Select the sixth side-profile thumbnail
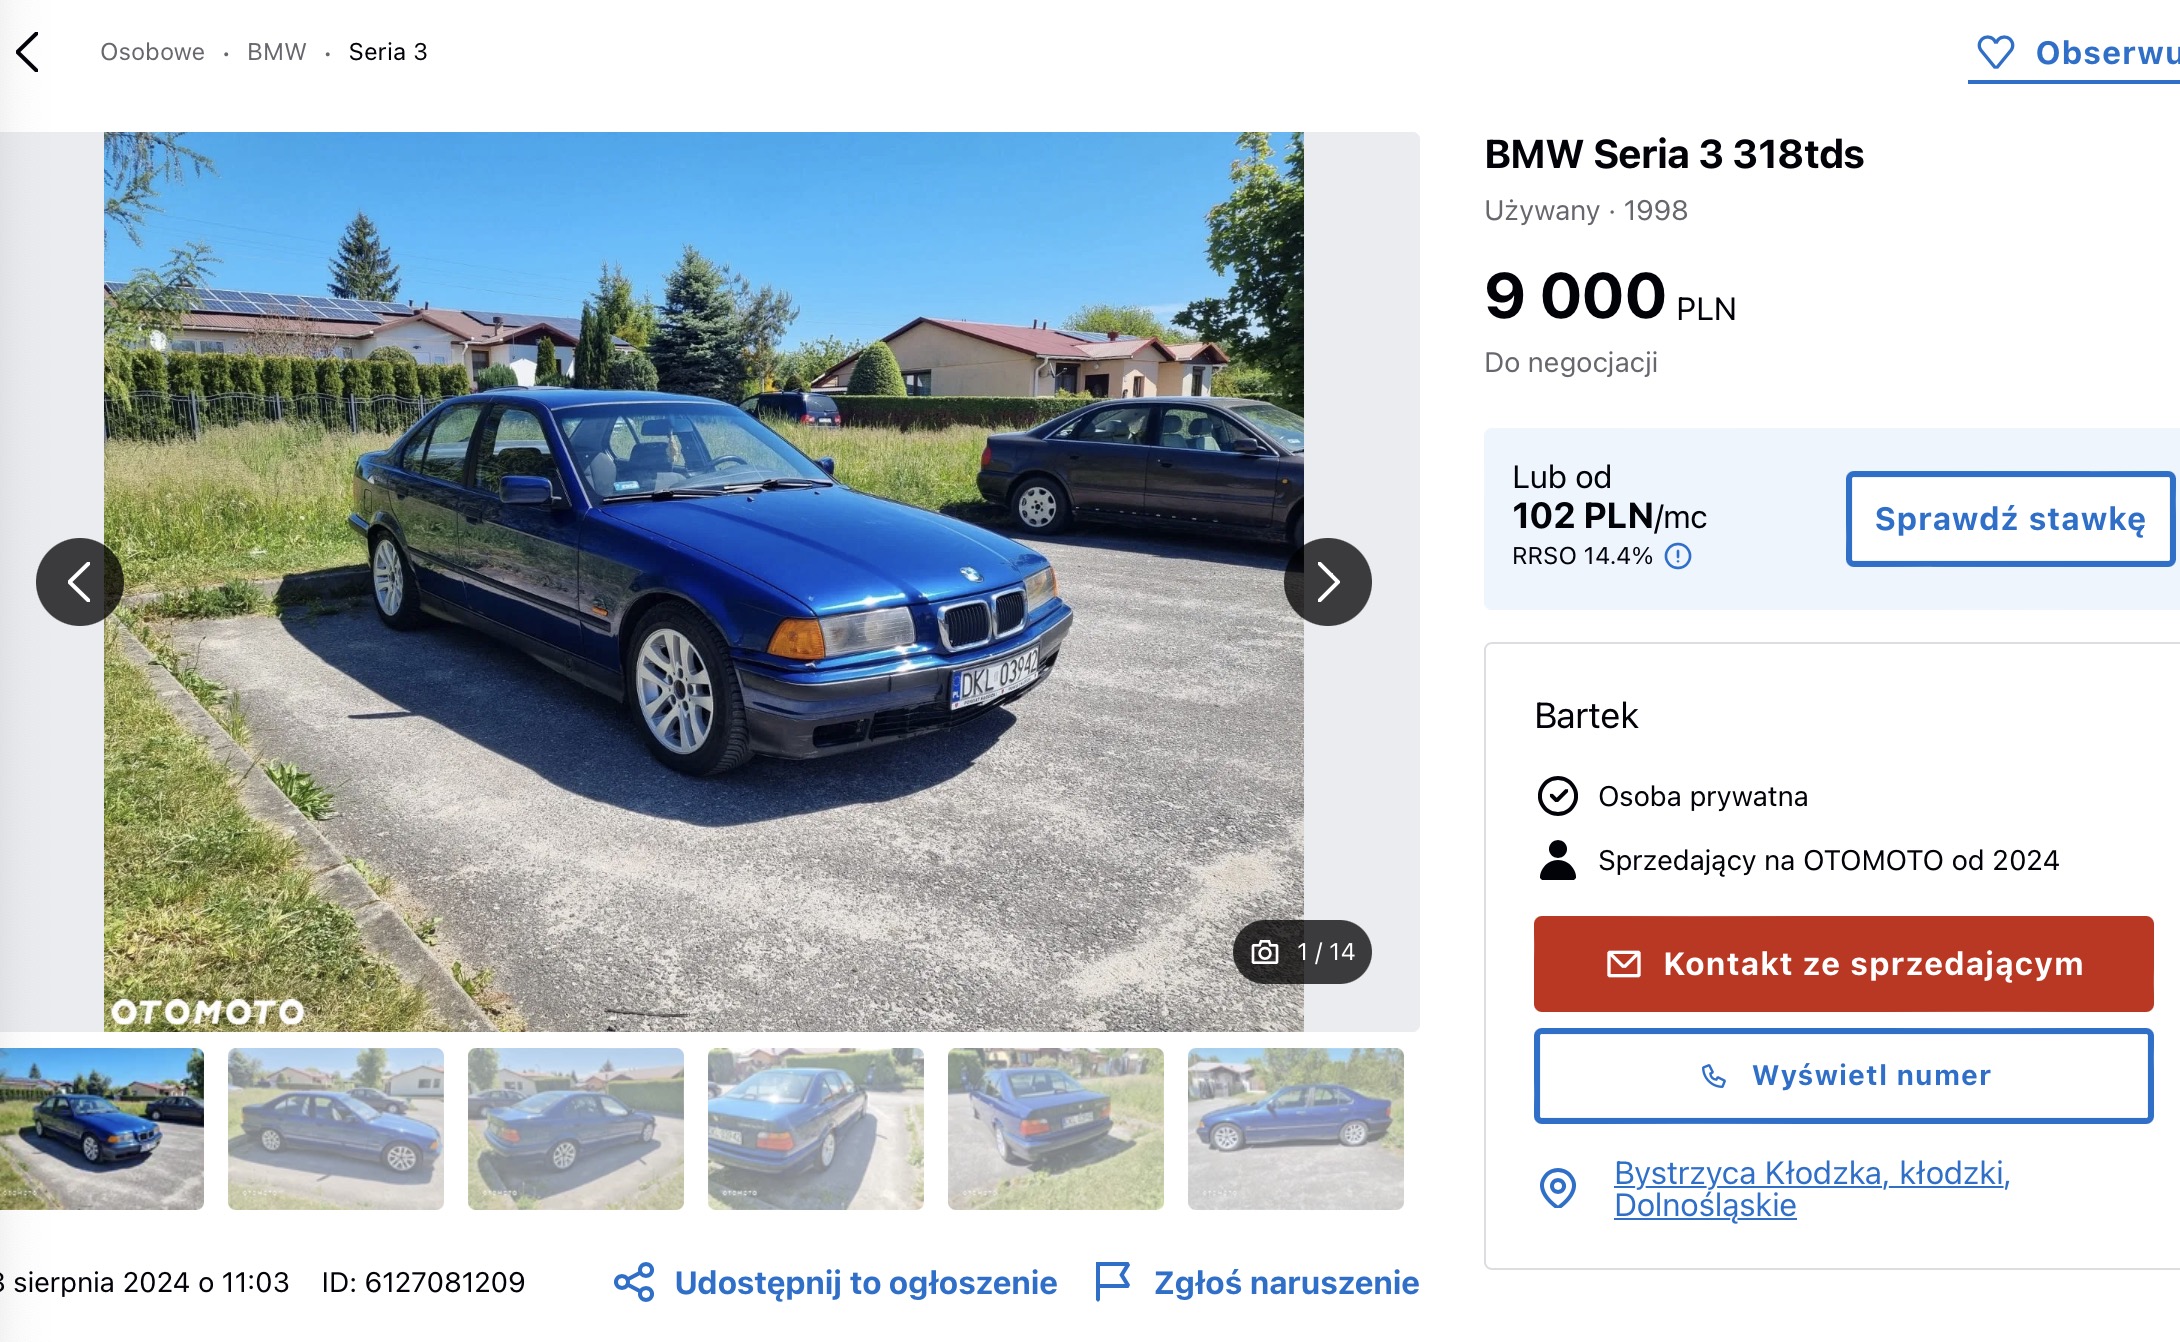 [1296, 1129]
